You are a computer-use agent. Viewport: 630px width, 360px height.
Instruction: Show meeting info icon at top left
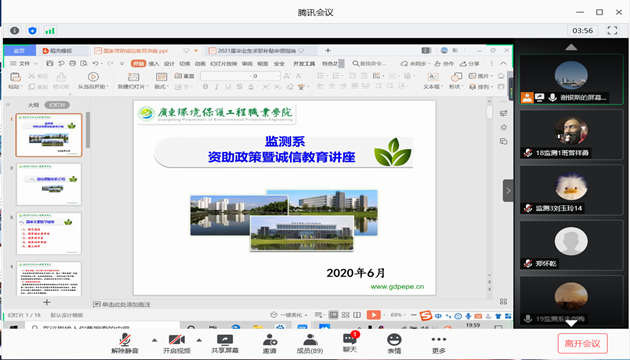pyautogui.click(x=14, y=31)
